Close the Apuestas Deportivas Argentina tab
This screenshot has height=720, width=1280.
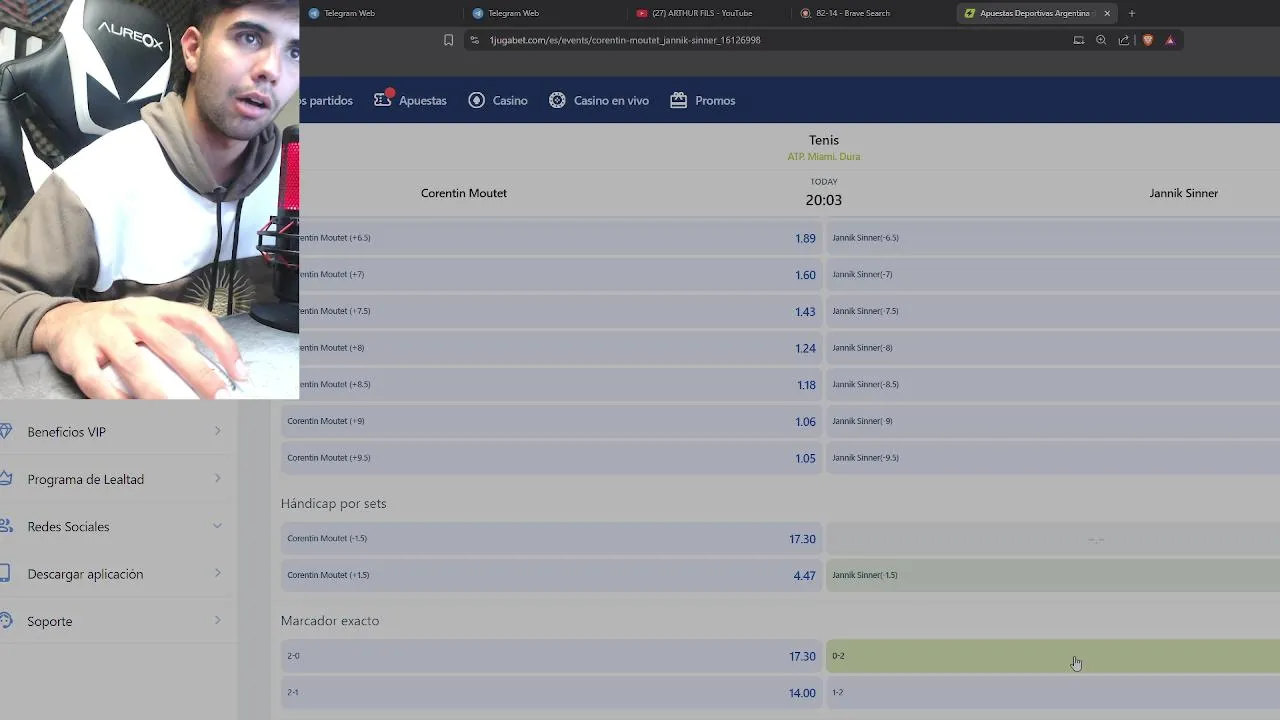[1107, 13]
